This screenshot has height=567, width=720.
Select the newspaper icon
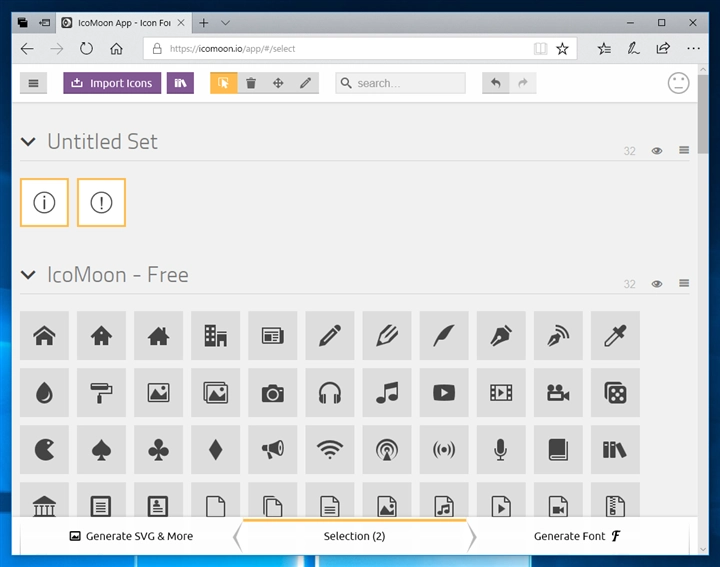pyautogui.click(x=273, y=336)
